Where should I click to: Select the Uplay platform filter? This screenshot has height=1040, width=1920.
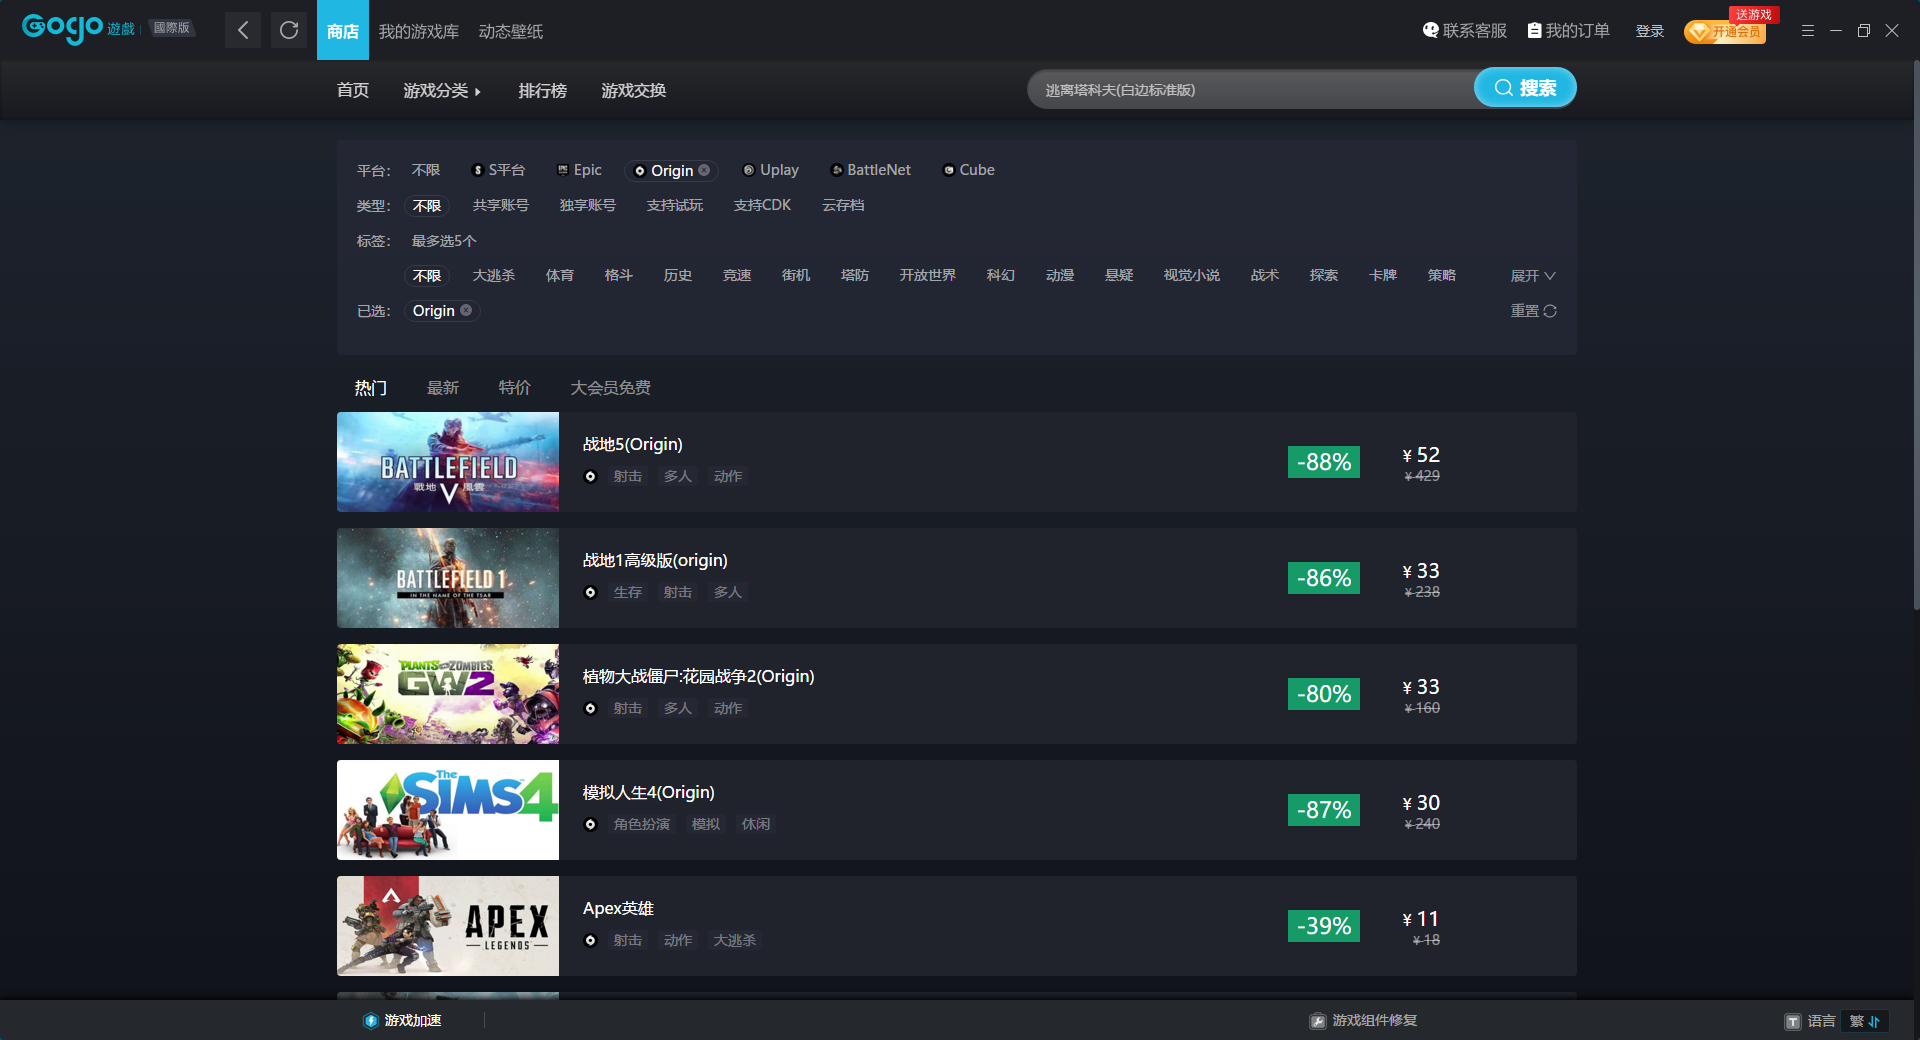(x=770, y=170)
